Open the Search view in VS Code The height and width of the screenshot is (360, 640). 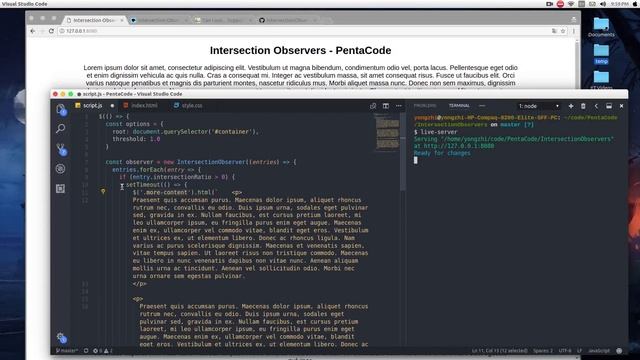coord(61,129)
